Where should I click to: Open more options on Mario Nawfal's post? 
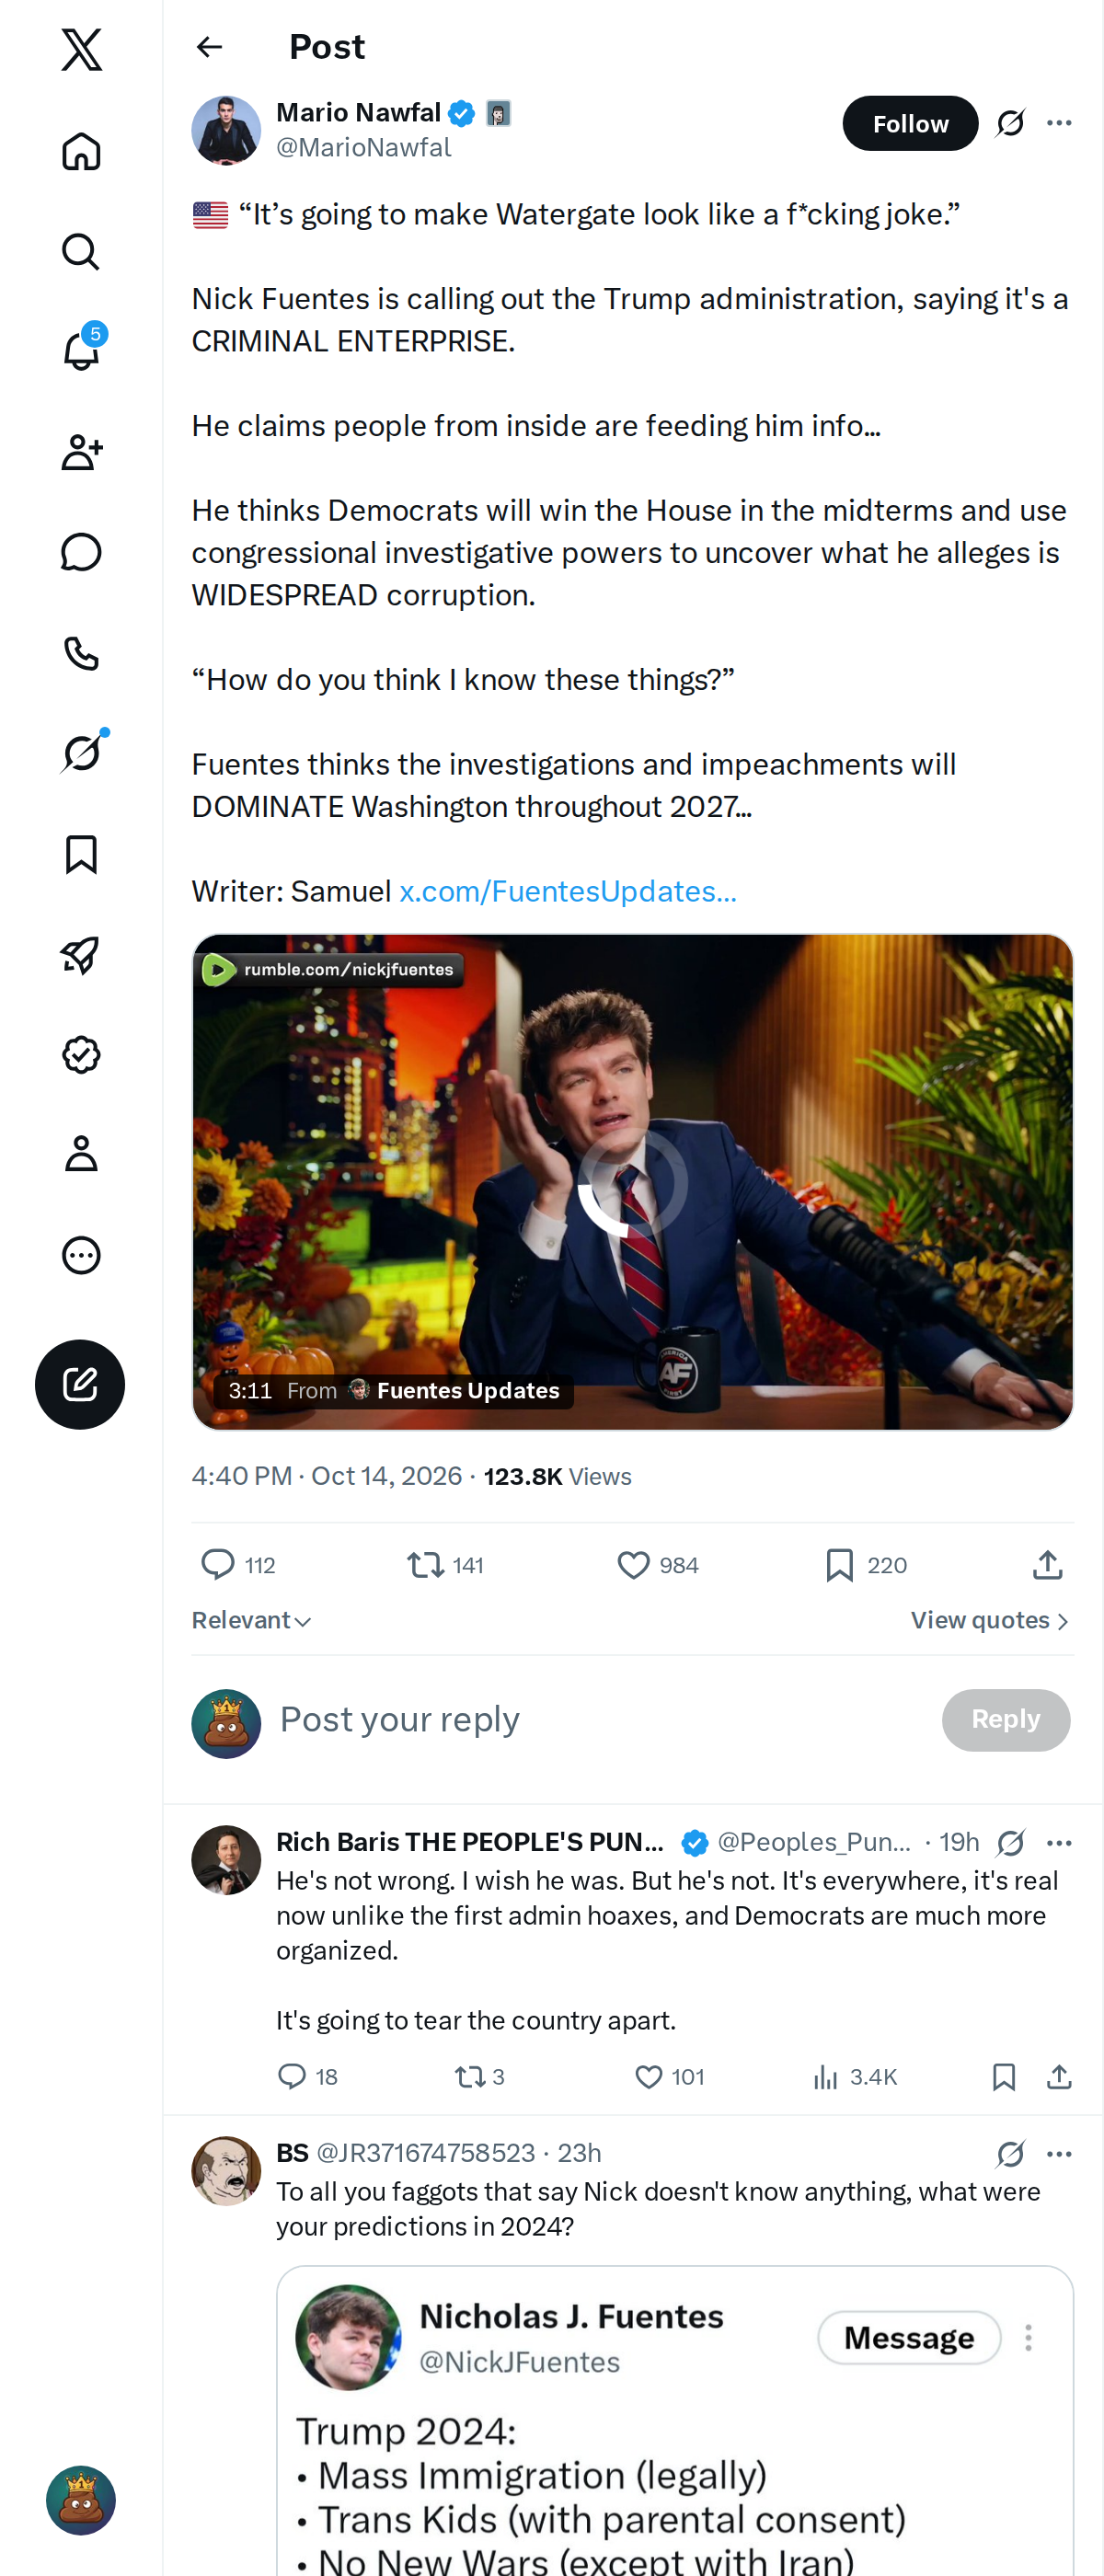pos(1059,123)
